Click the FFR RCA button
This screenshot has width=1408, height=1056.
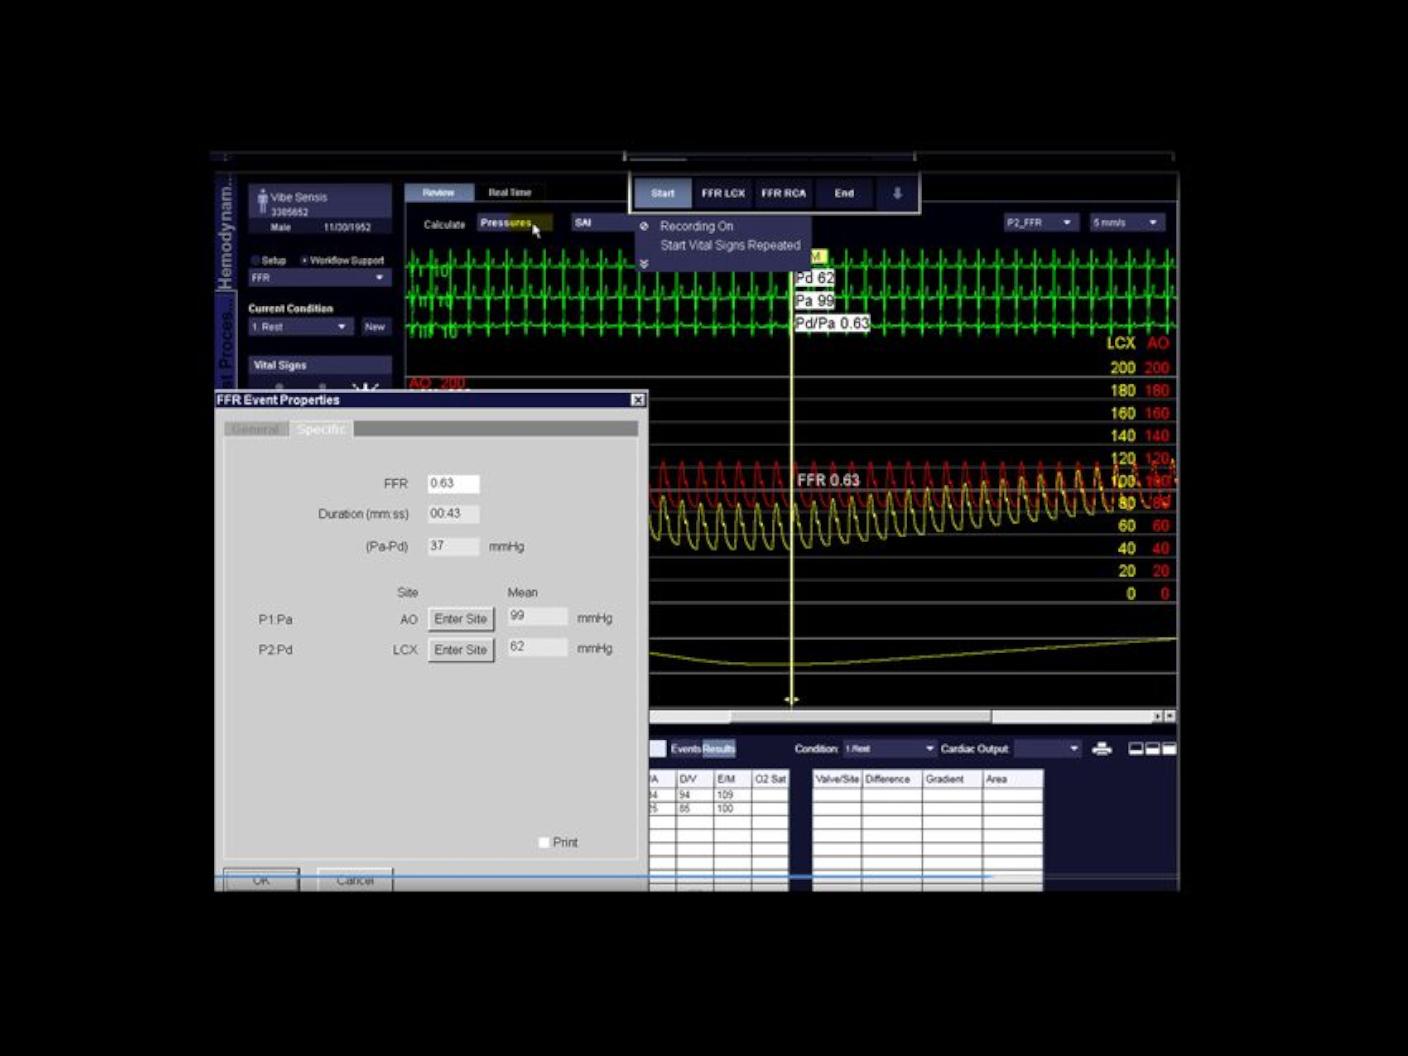point(783,193)
